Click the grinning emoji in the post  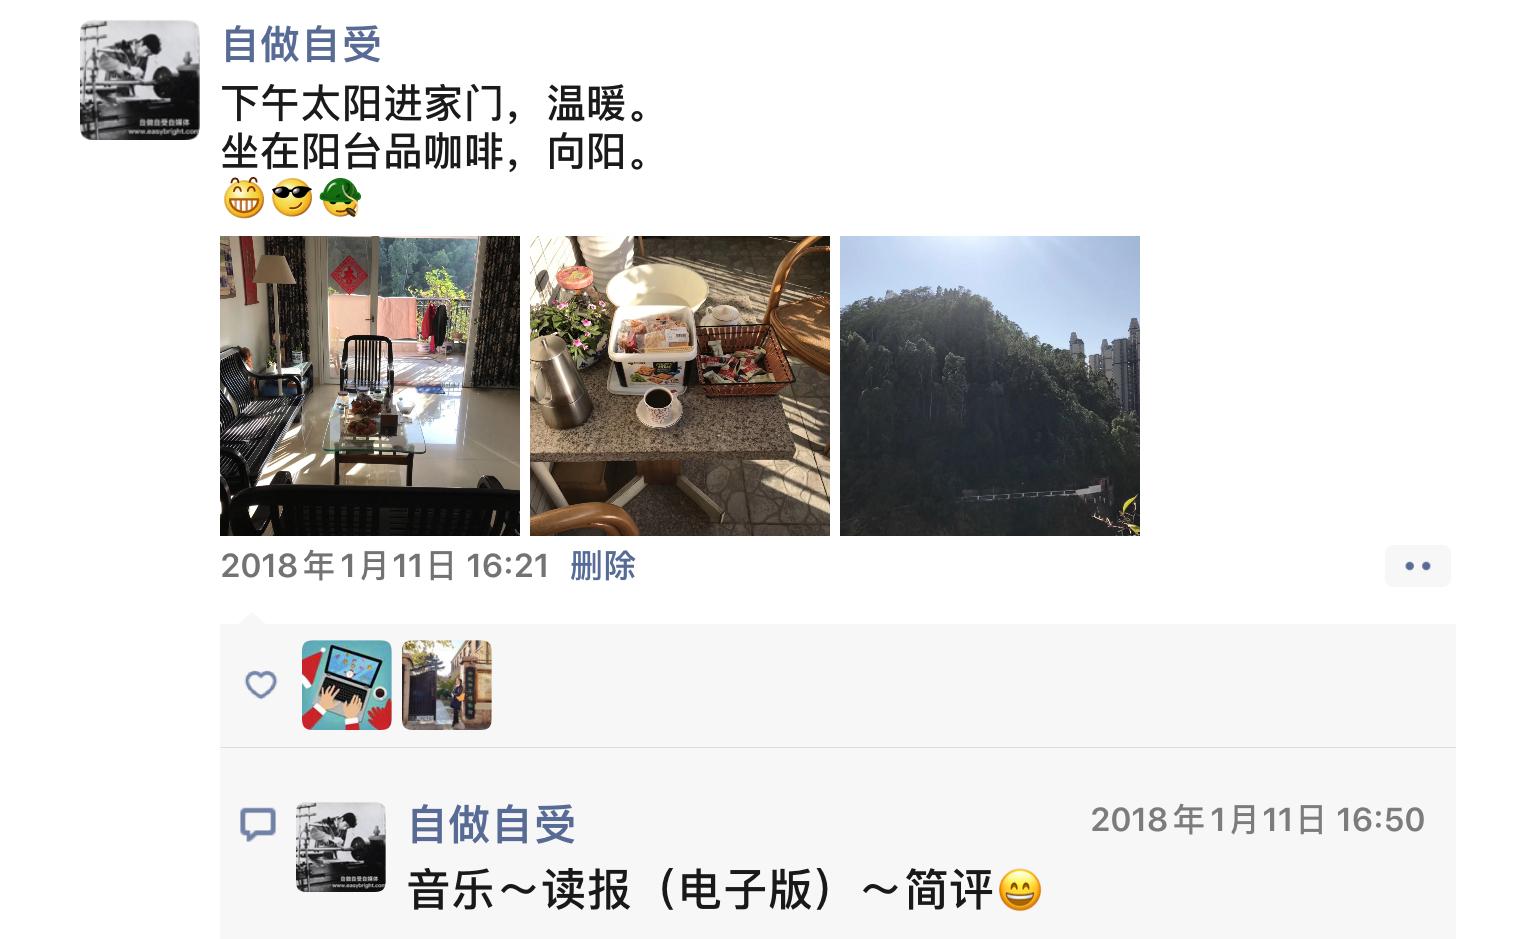click(244, 199)
